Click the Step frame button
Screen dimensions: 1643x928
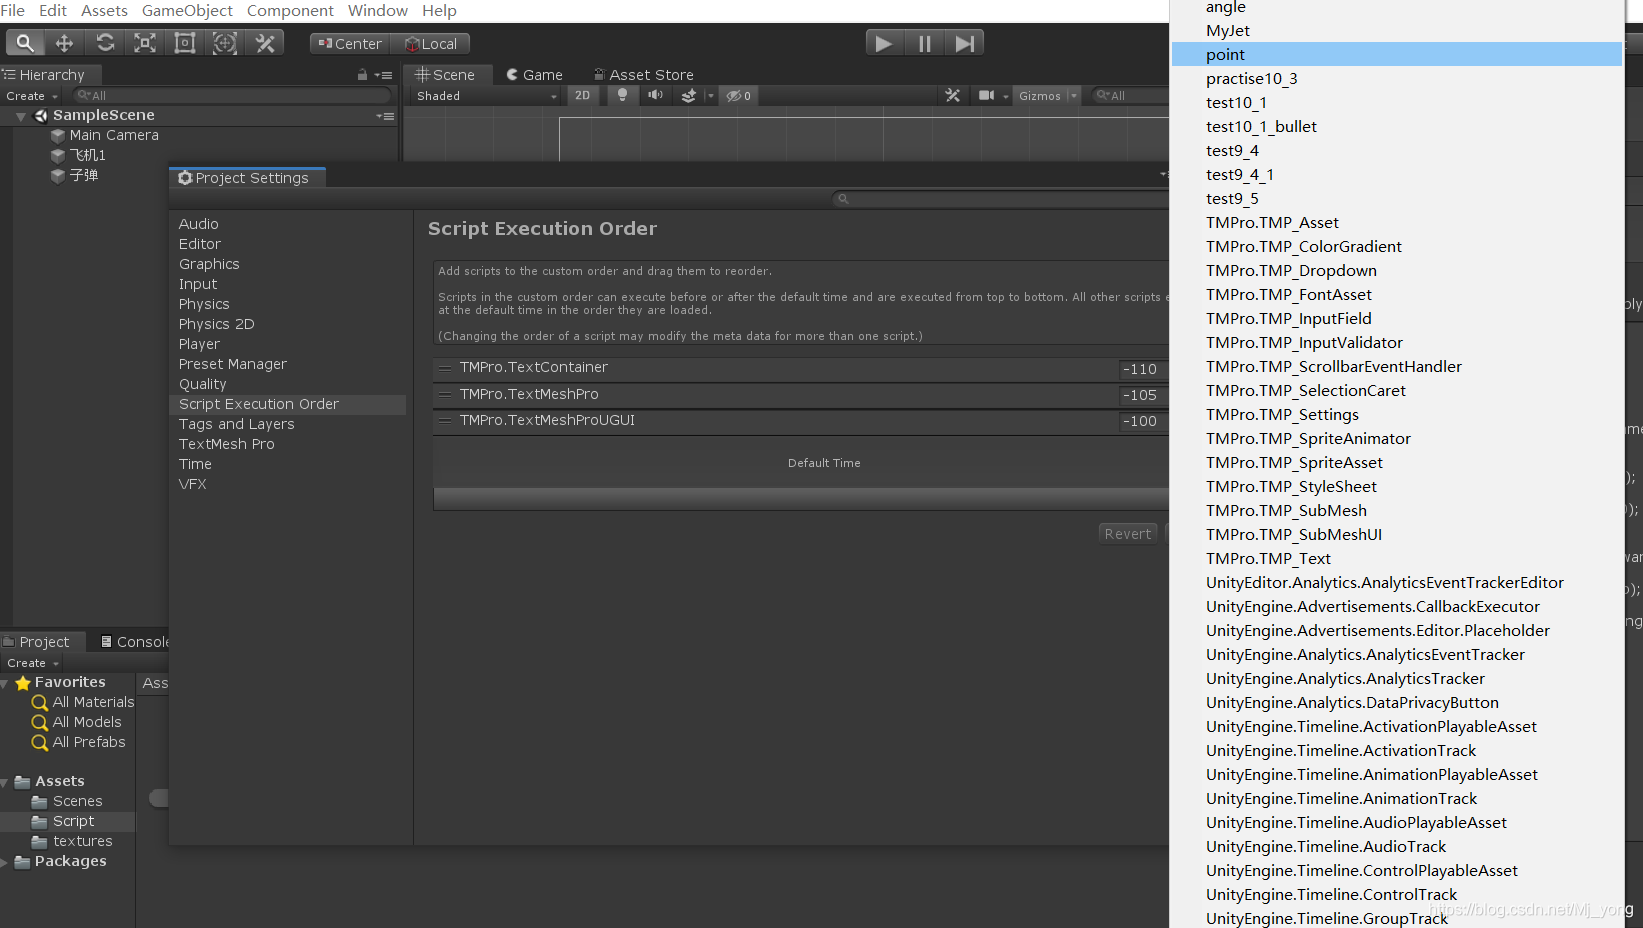964,43
